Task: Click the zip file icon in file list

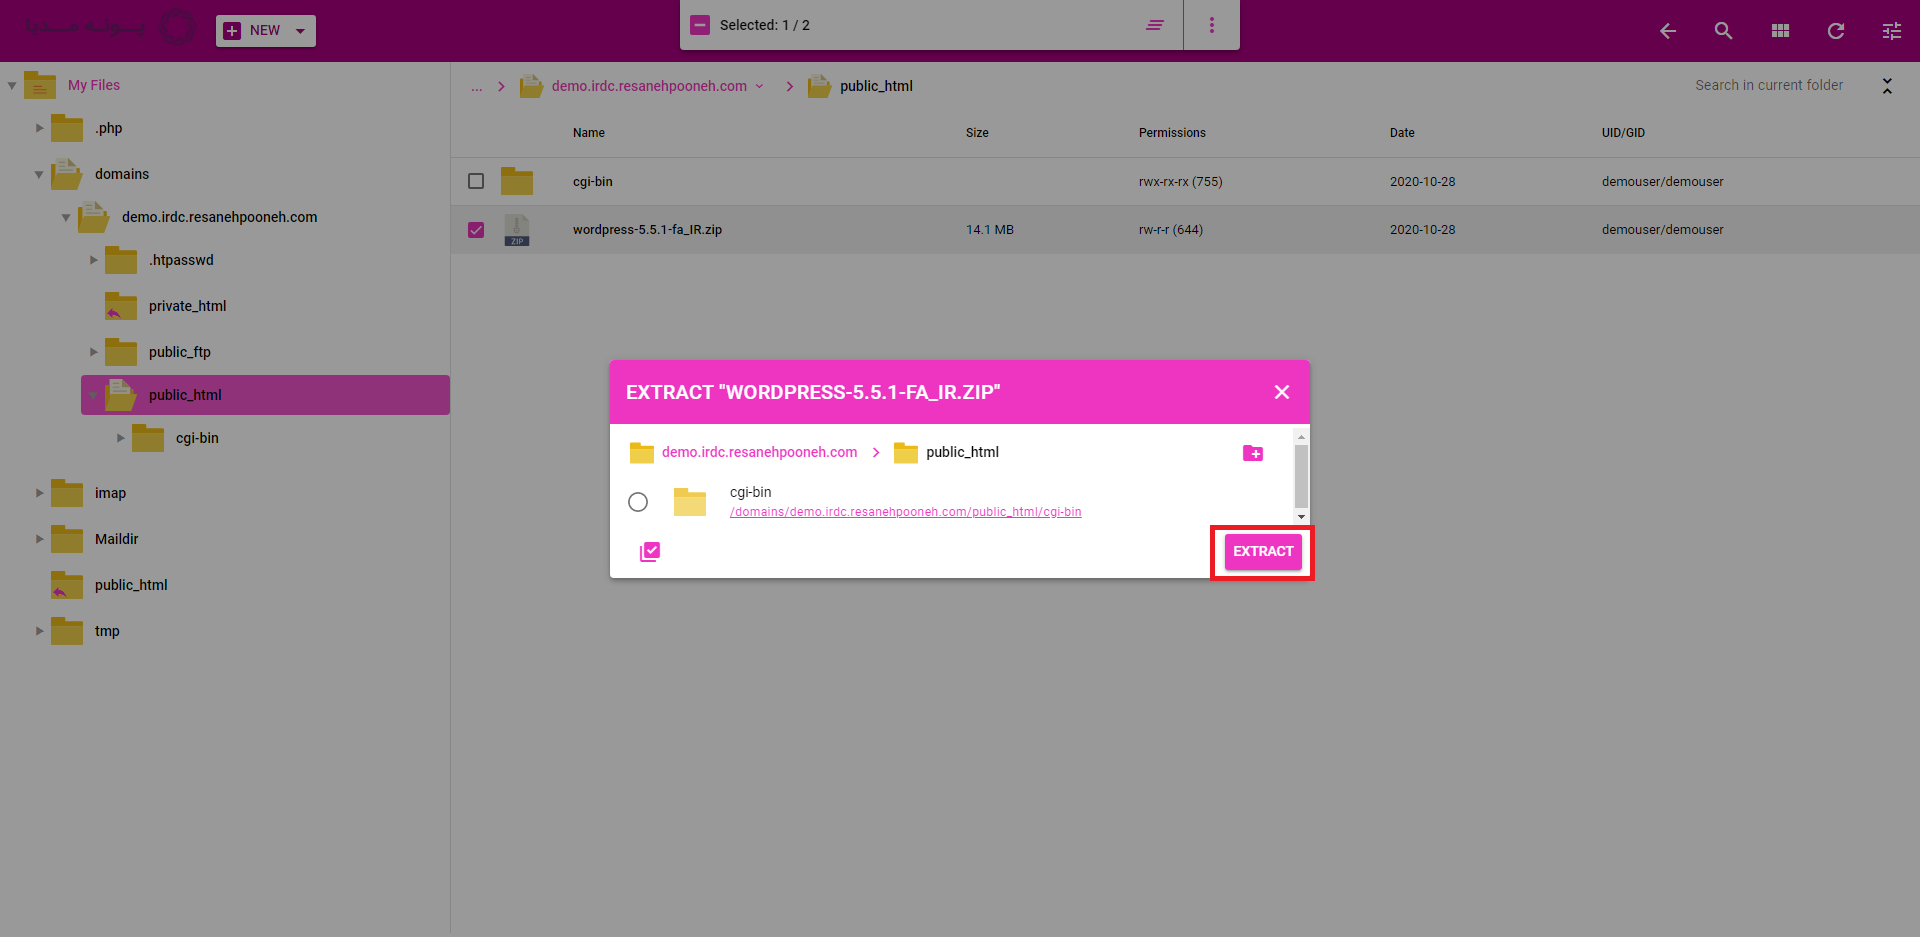Action: (x=517, y=230)
